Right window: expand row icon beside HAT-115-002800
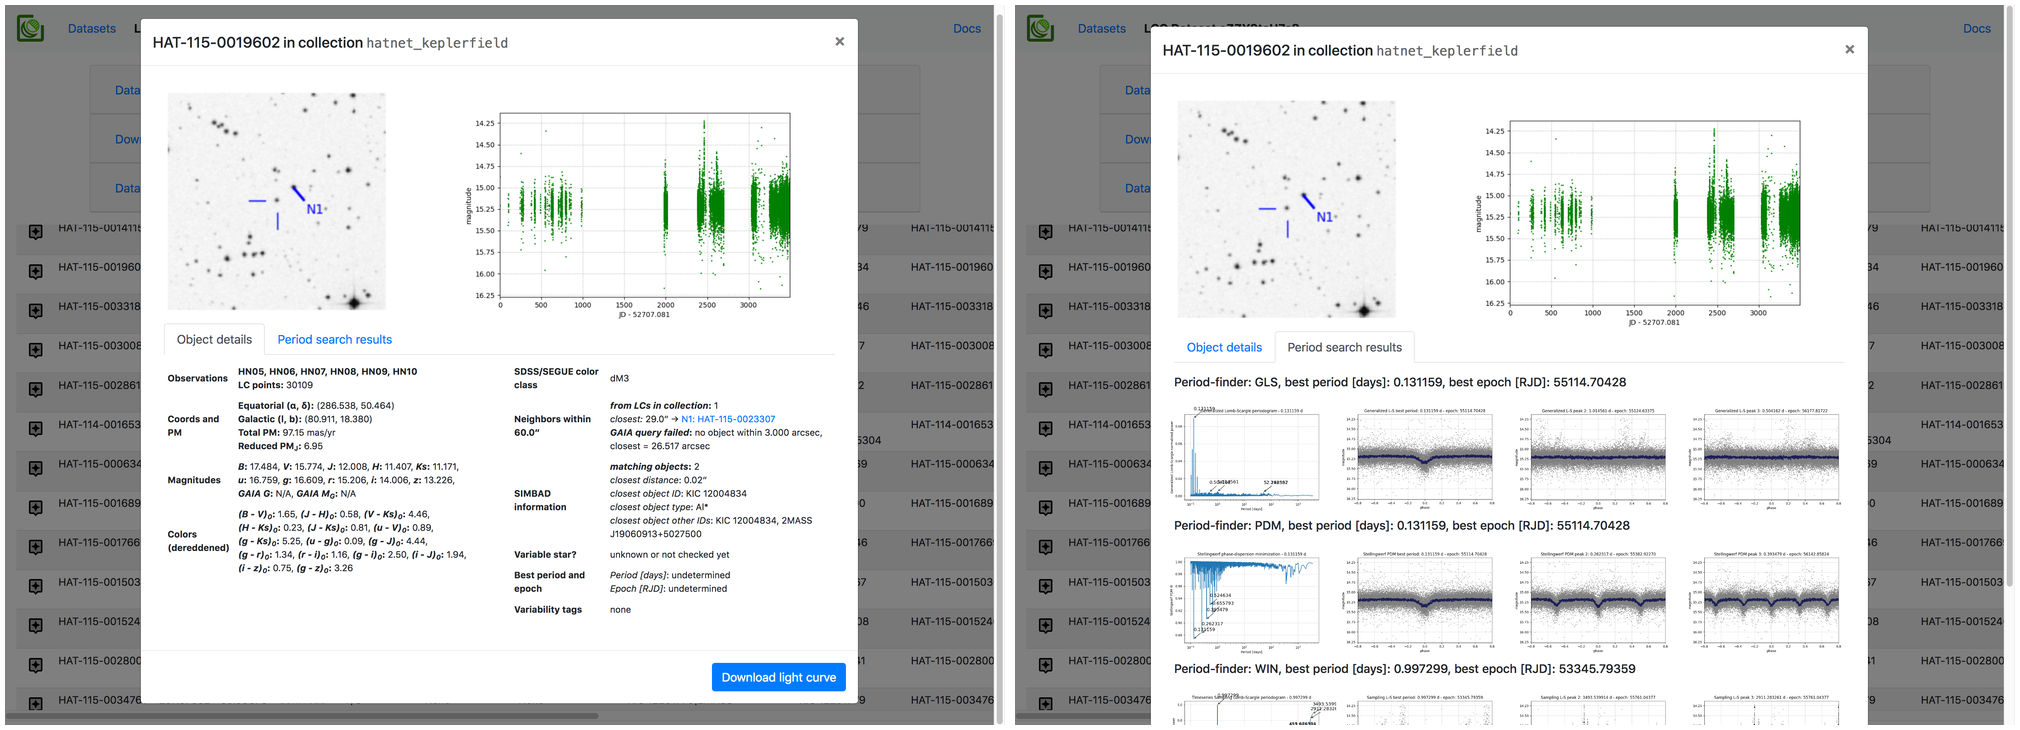2020x730 pixels. point(1046,665)
